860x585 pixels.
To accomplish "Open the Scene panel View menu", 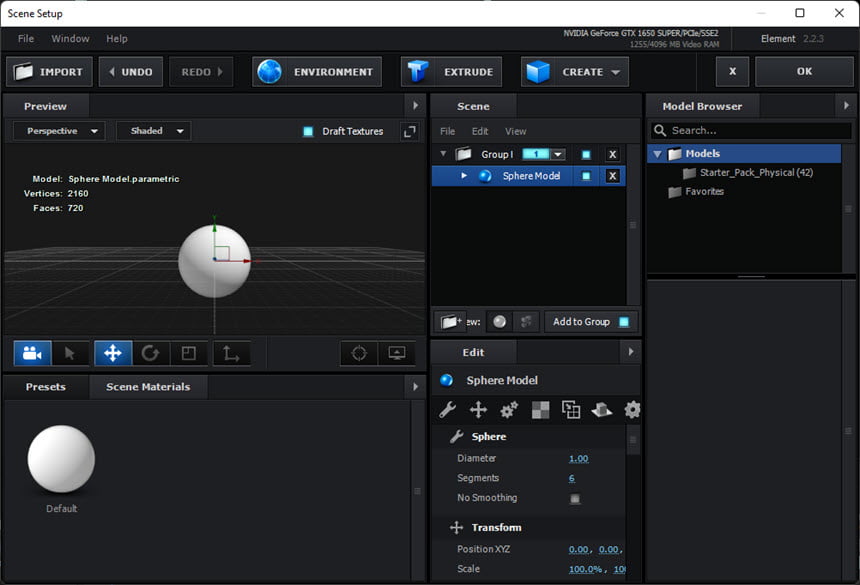I will 516,131.
